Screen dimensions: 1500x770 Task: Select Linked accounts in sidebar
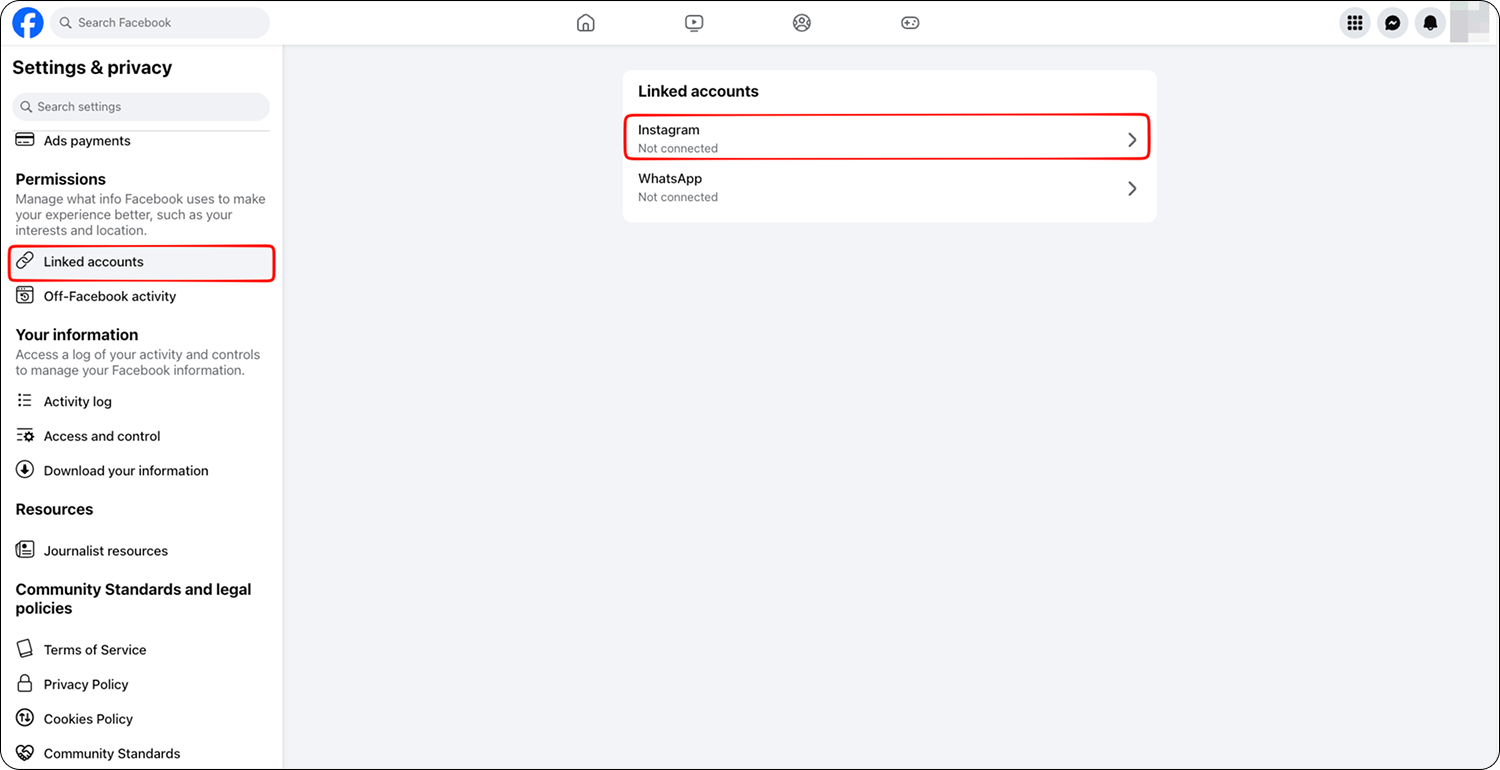pyautogui.click(x=141, y=262)
